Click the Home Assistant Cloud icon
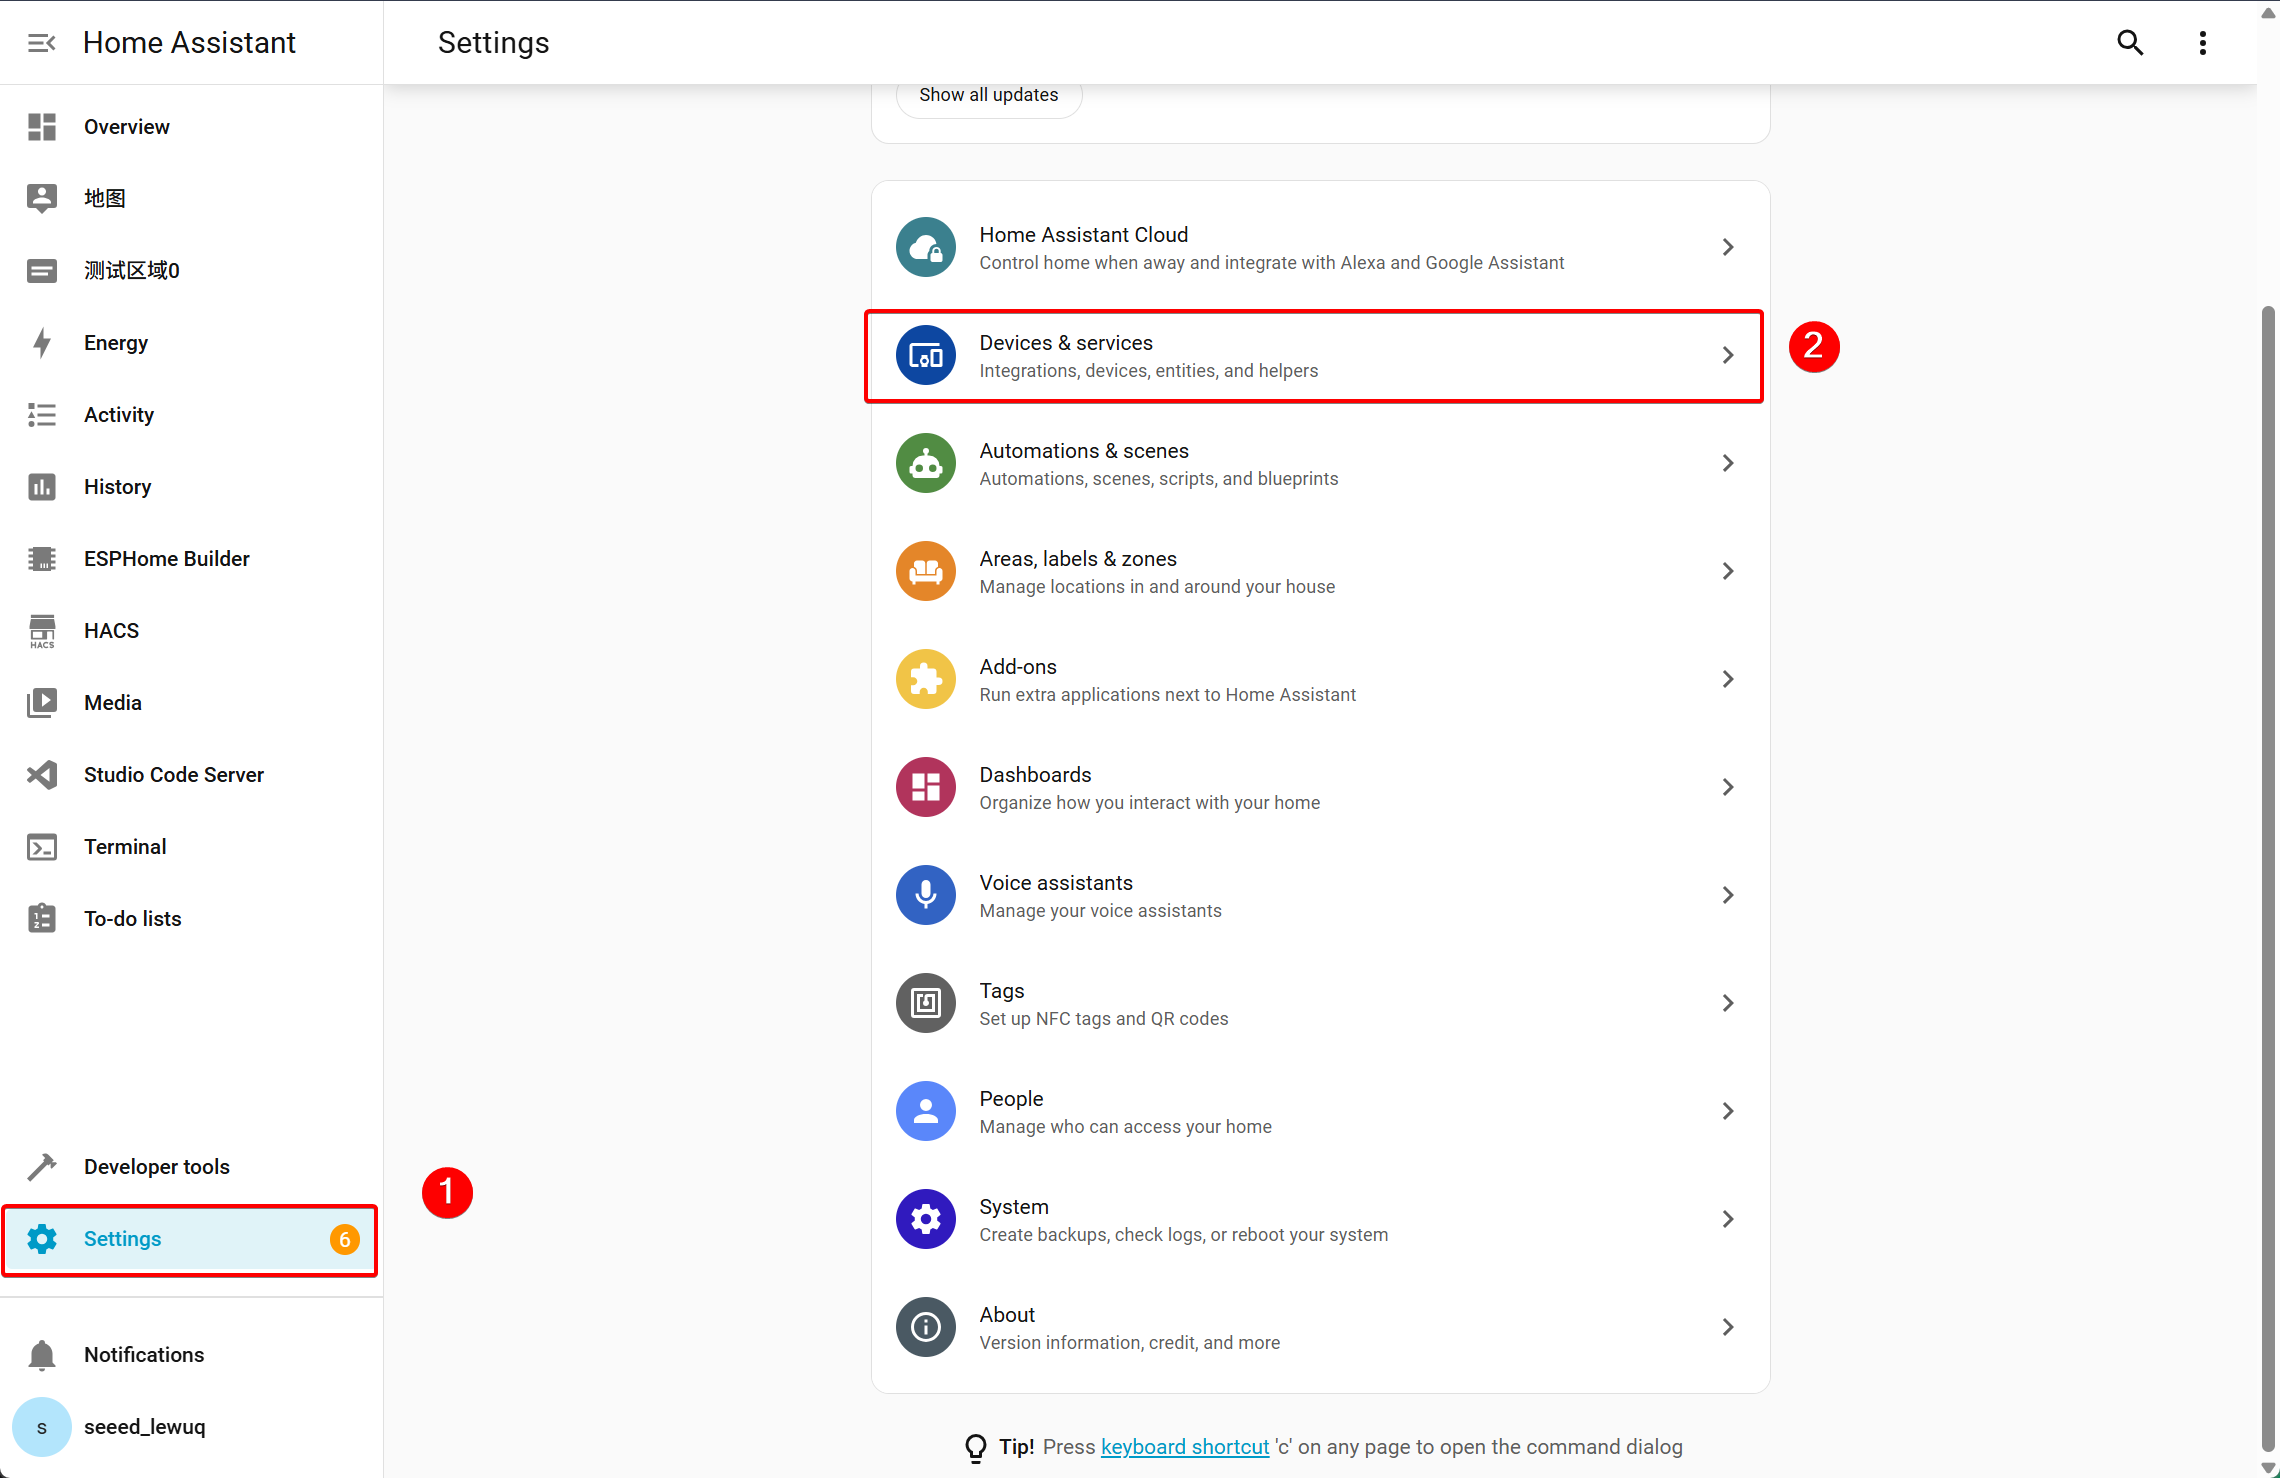This screenshot has height=1478, width=2280. click(925, 247)
